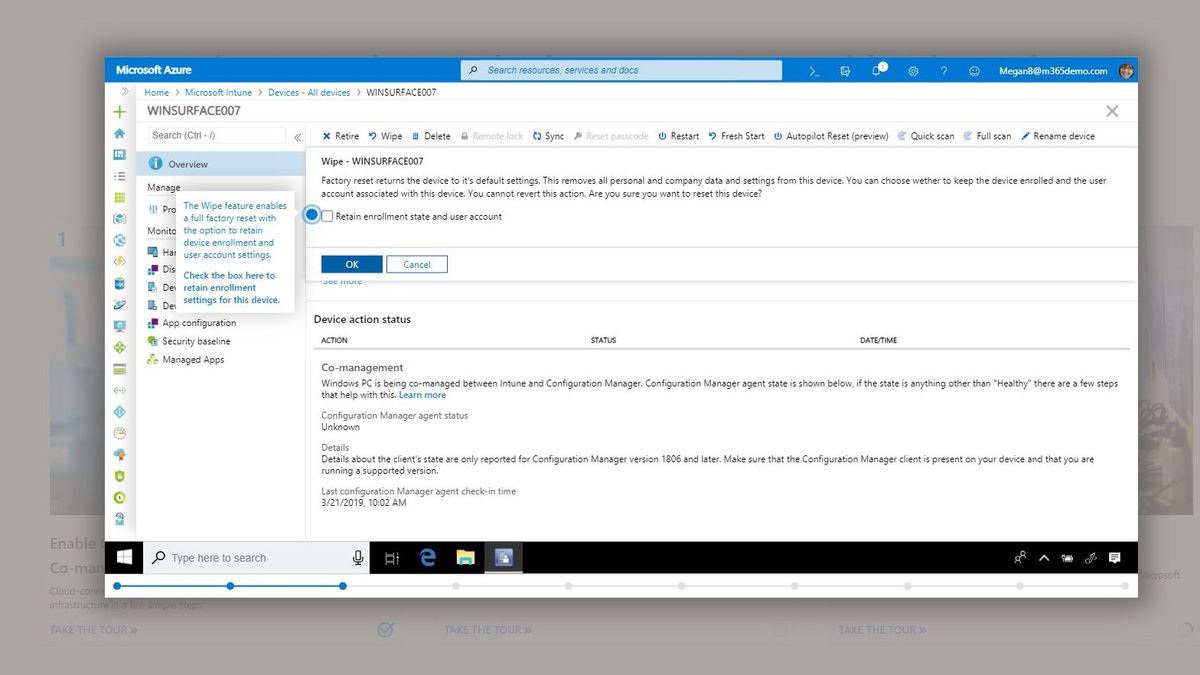Click the notifications bell icon
Image resolution: width=1200 pixels, height=675 pixels.
tap(877, 70)
